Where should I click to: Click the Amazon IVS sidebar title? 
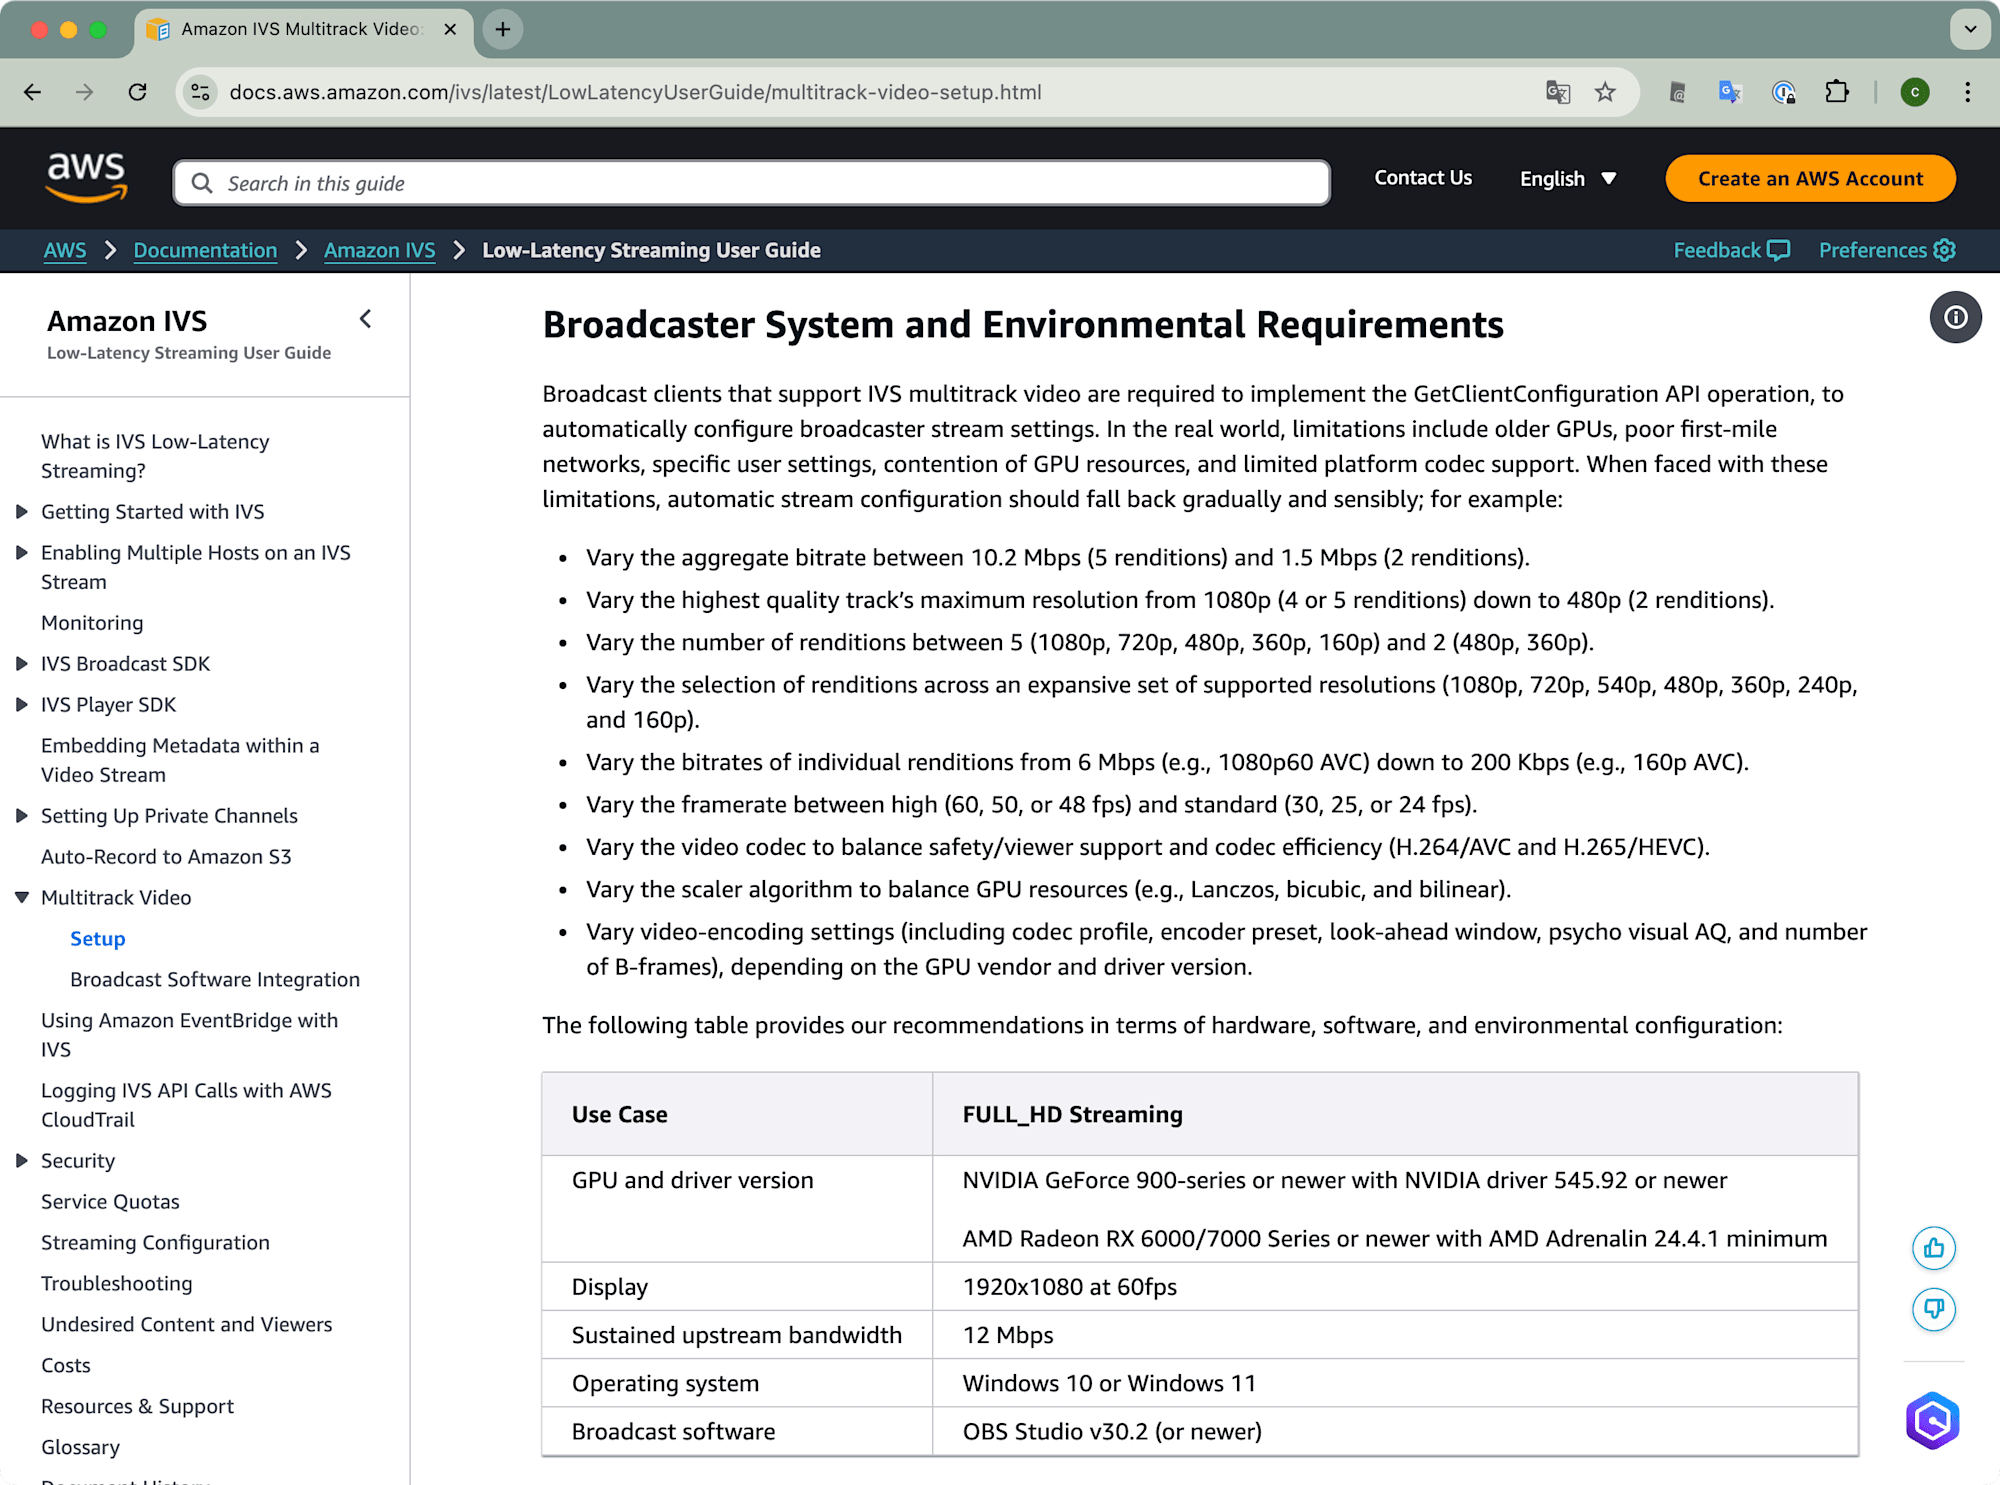point(127,321)
